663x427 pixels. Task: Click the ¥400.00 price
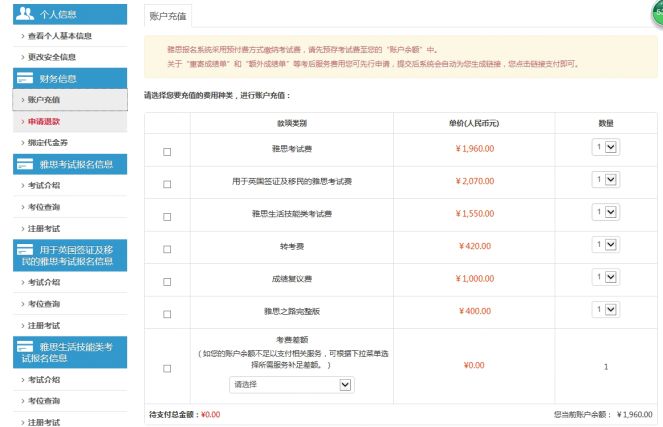point(475,311)
